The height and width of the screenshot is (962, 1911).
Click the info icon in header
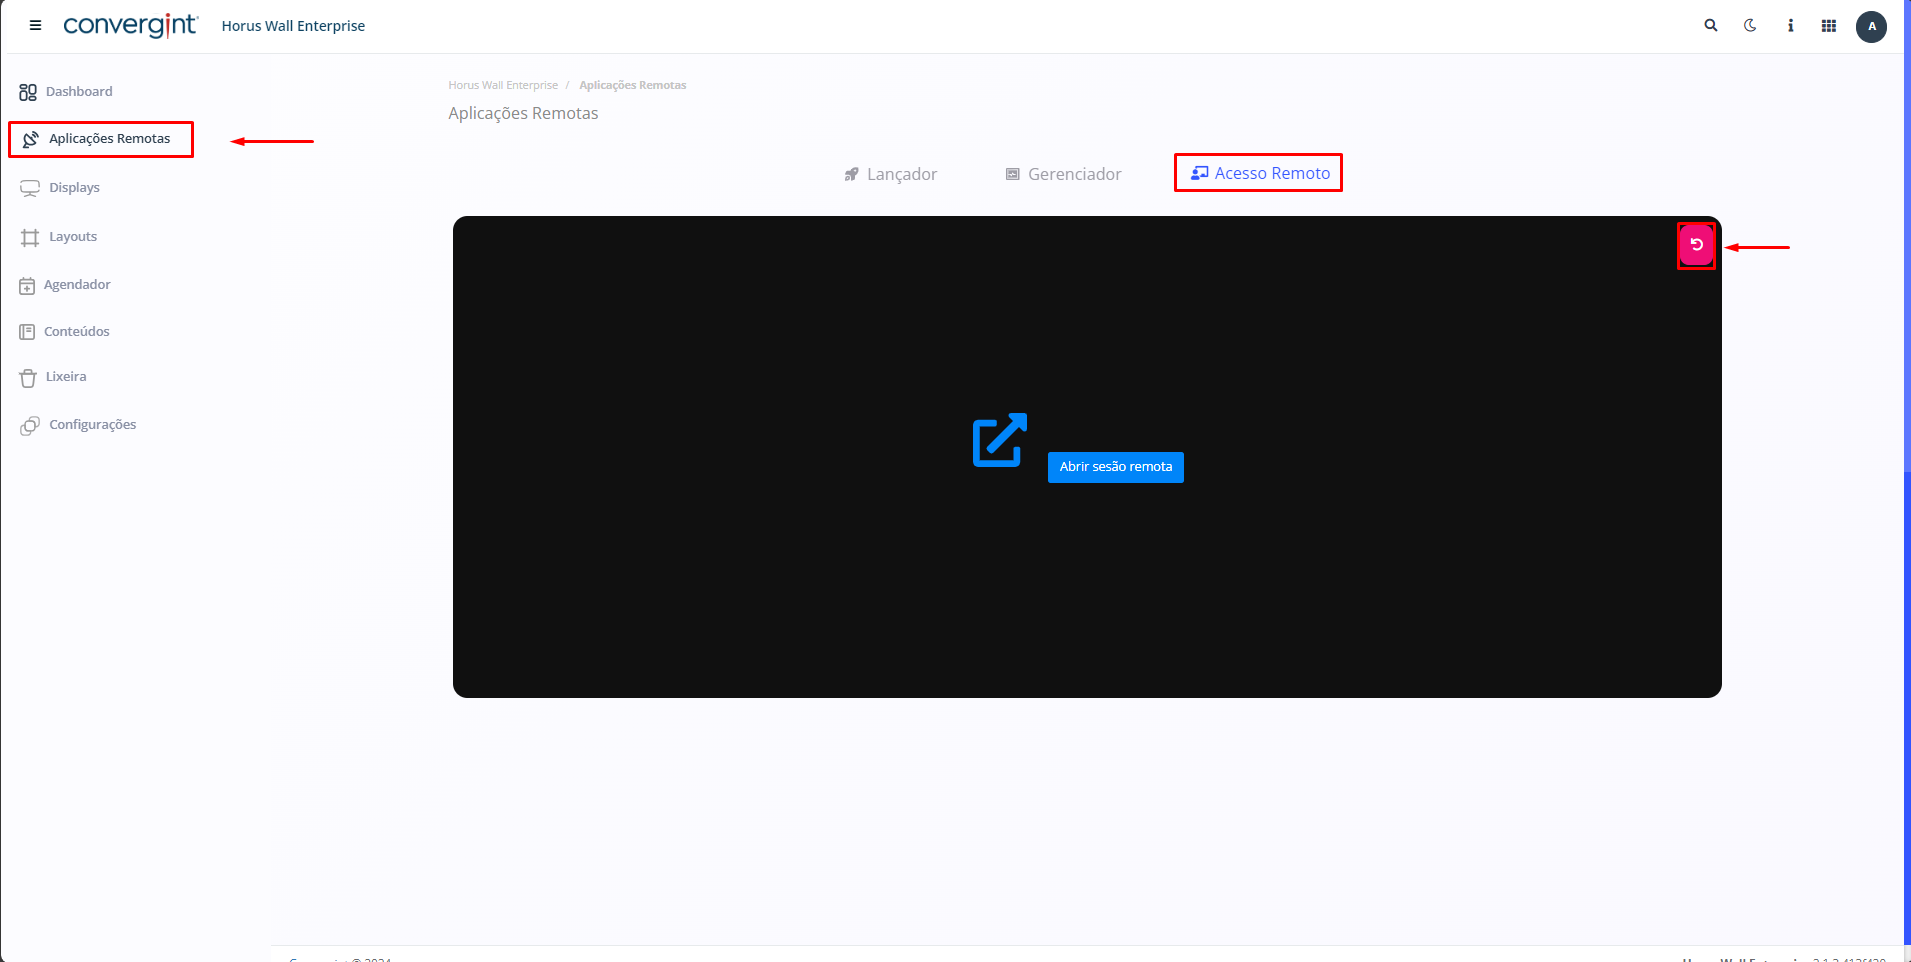point(1790,26)
